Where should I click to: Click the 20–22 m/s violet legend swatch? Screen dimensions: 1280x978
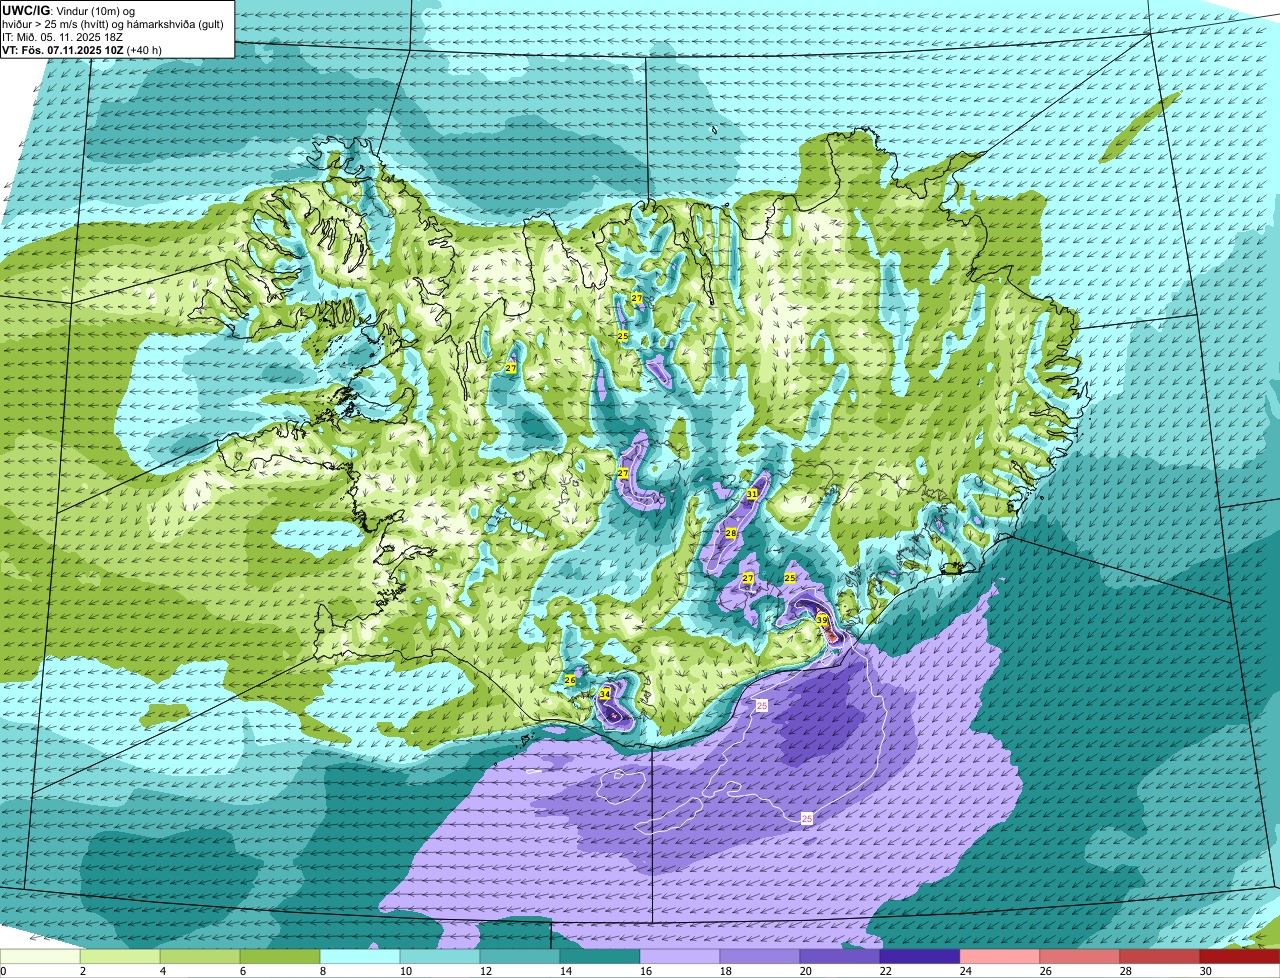coord(840,957)
